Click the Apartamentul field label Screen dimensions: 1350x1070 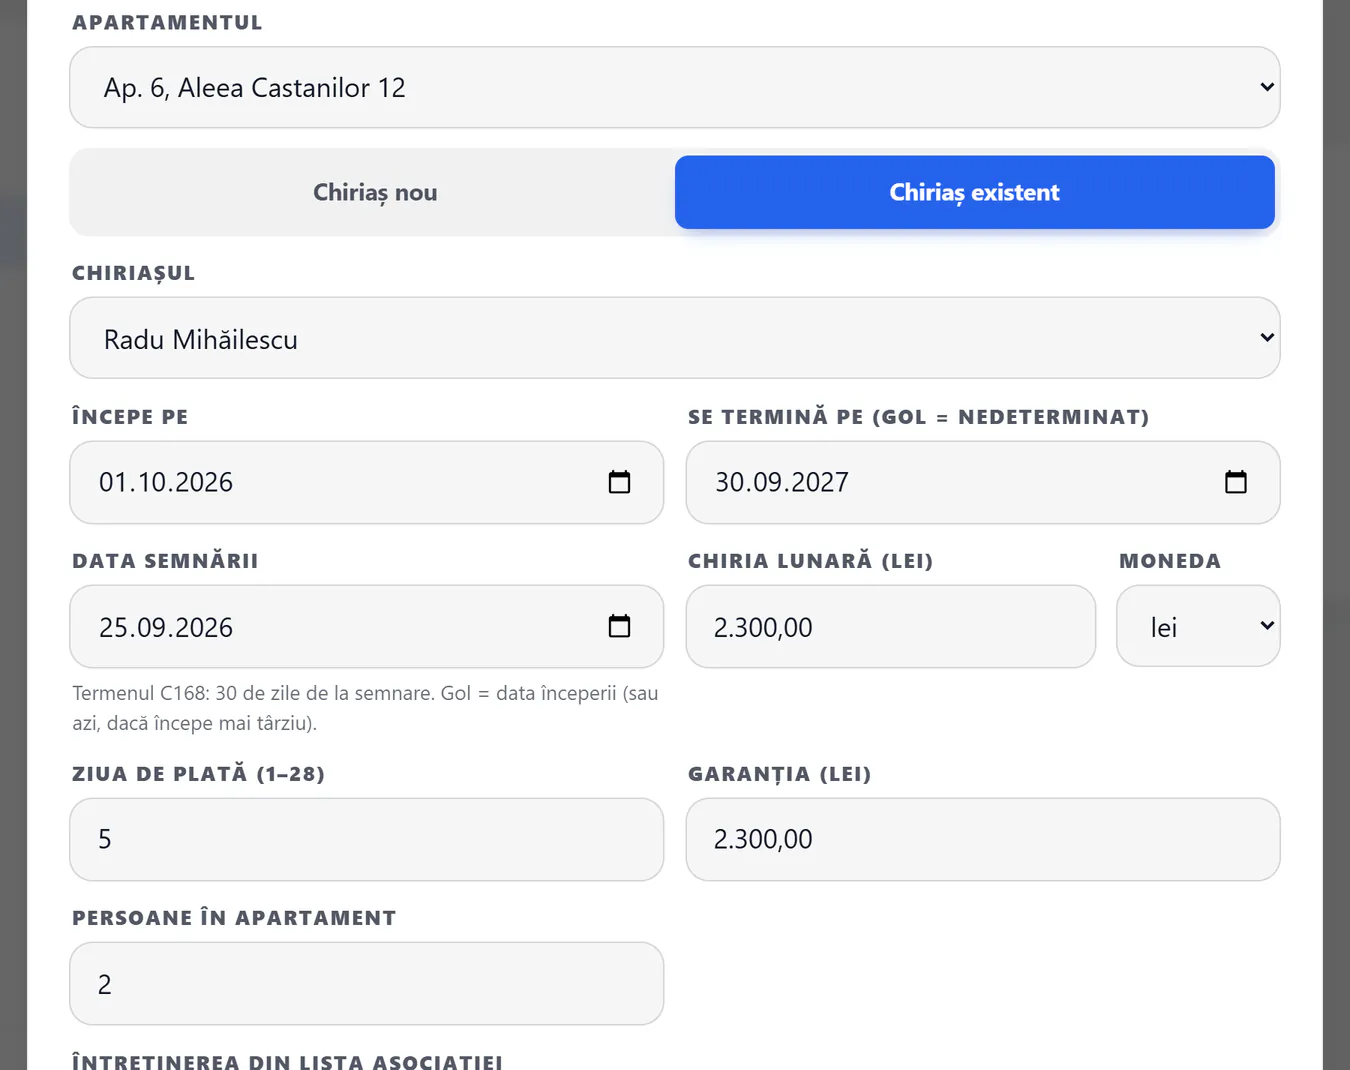pos(167,23)
